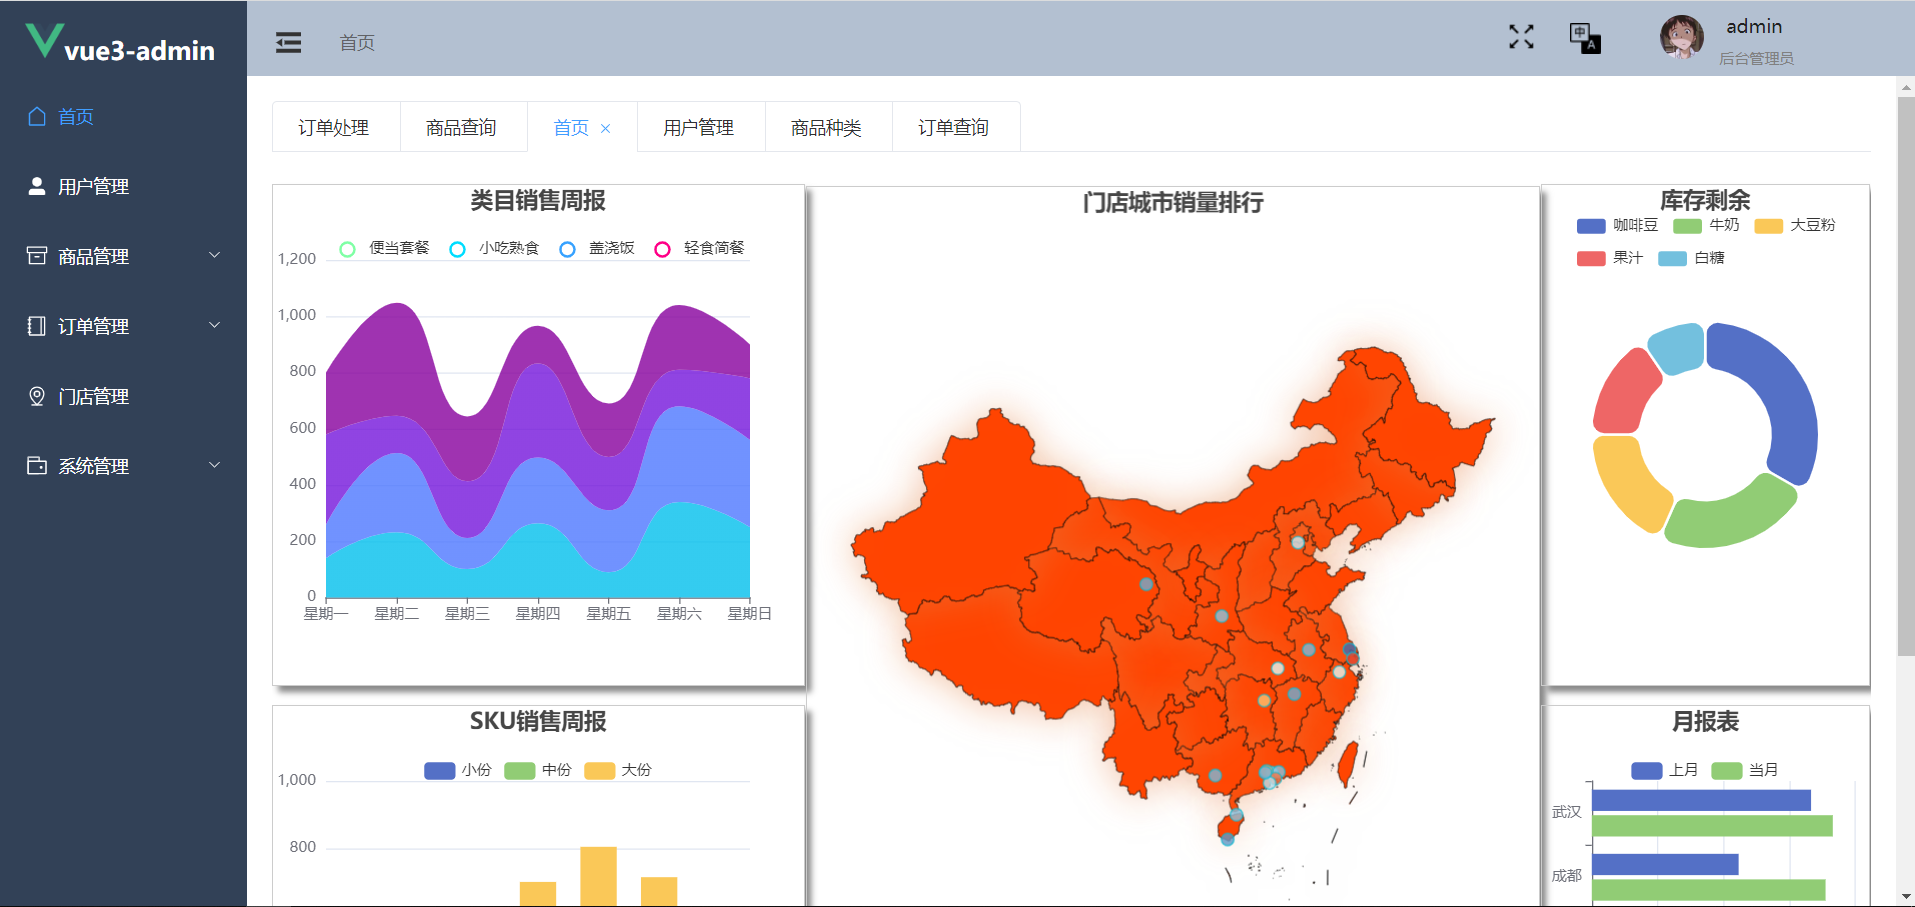Click the page vertical scrollbar
1915x907 pixels.
1906,376
